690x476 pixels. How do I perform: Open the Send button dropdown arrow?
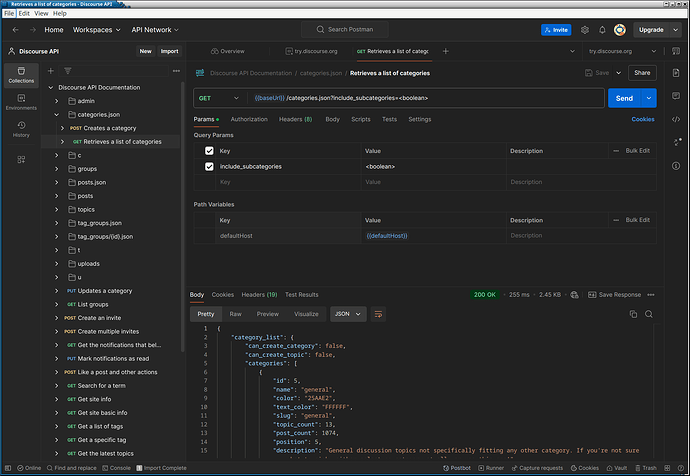click(649, 98)
